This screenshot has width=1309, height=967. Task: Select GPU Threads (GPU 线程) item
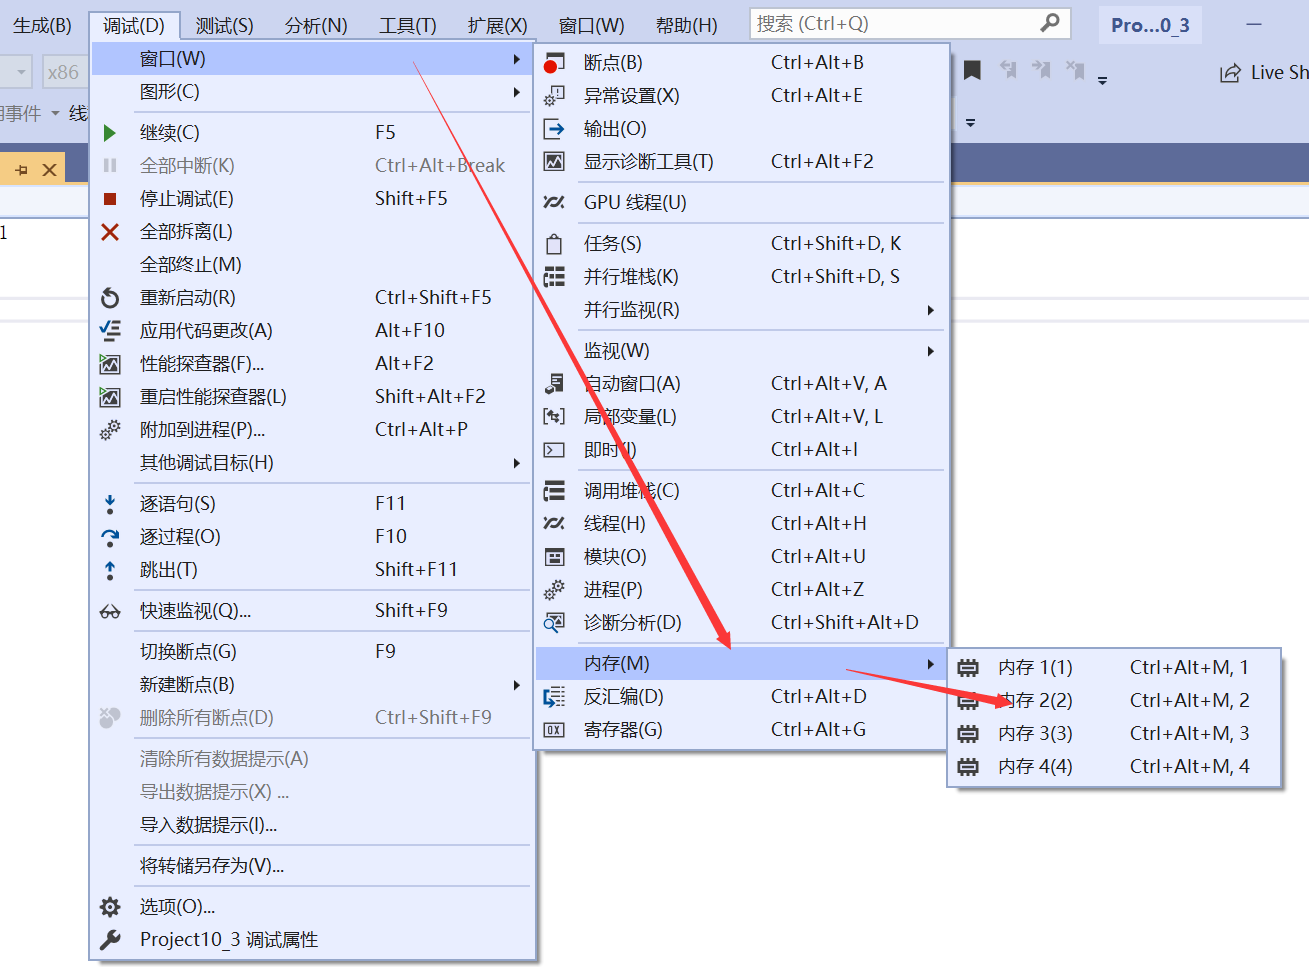(742, 203)
